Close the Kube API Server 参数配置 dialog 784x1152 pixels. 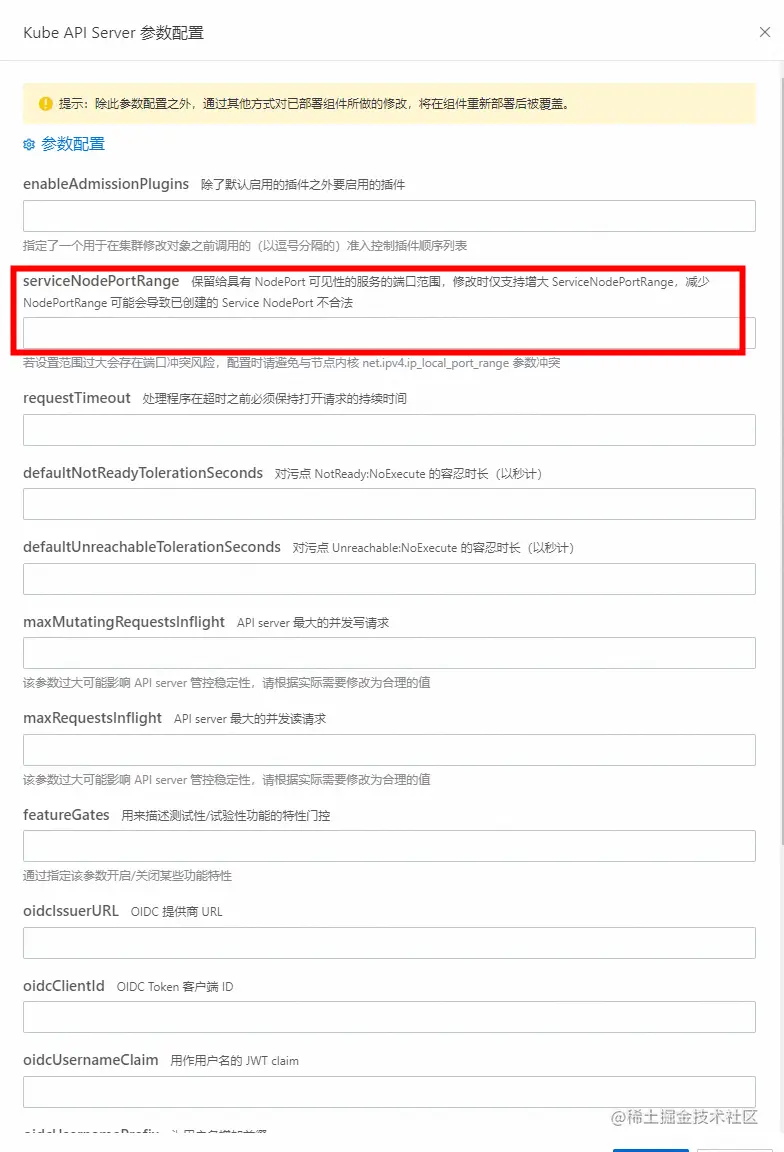point(765,32)
